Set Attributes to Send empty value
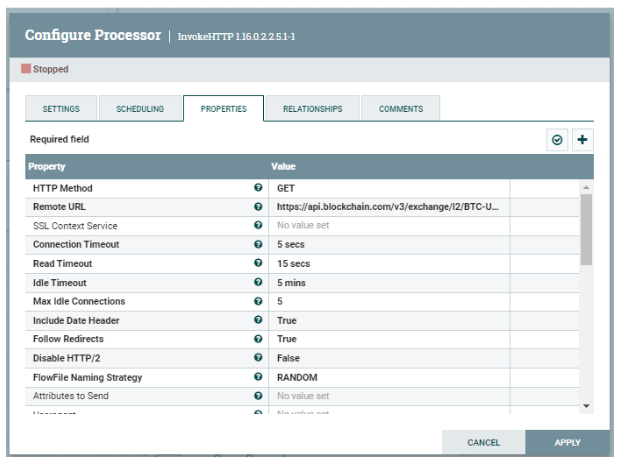The image size is (620, 466). pyautogui.click(x=389, y=396)
